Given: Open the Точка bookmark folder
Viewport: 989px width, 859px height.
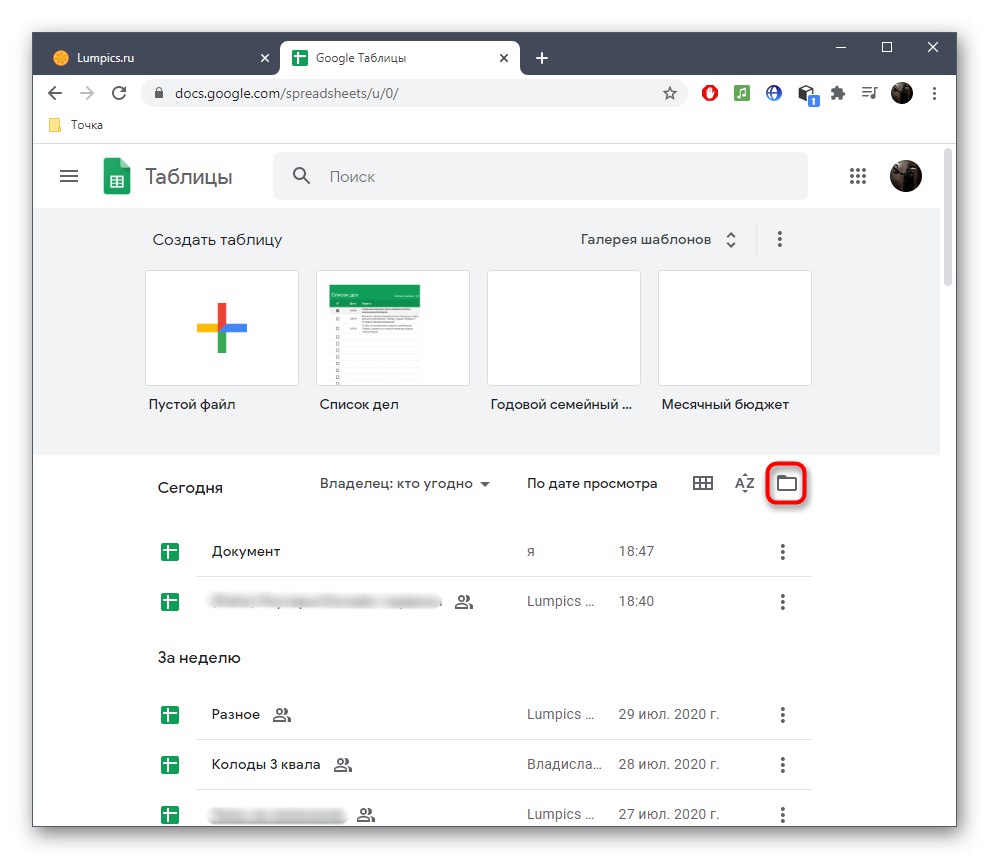Looking at the screenshot, I should 76,125.
